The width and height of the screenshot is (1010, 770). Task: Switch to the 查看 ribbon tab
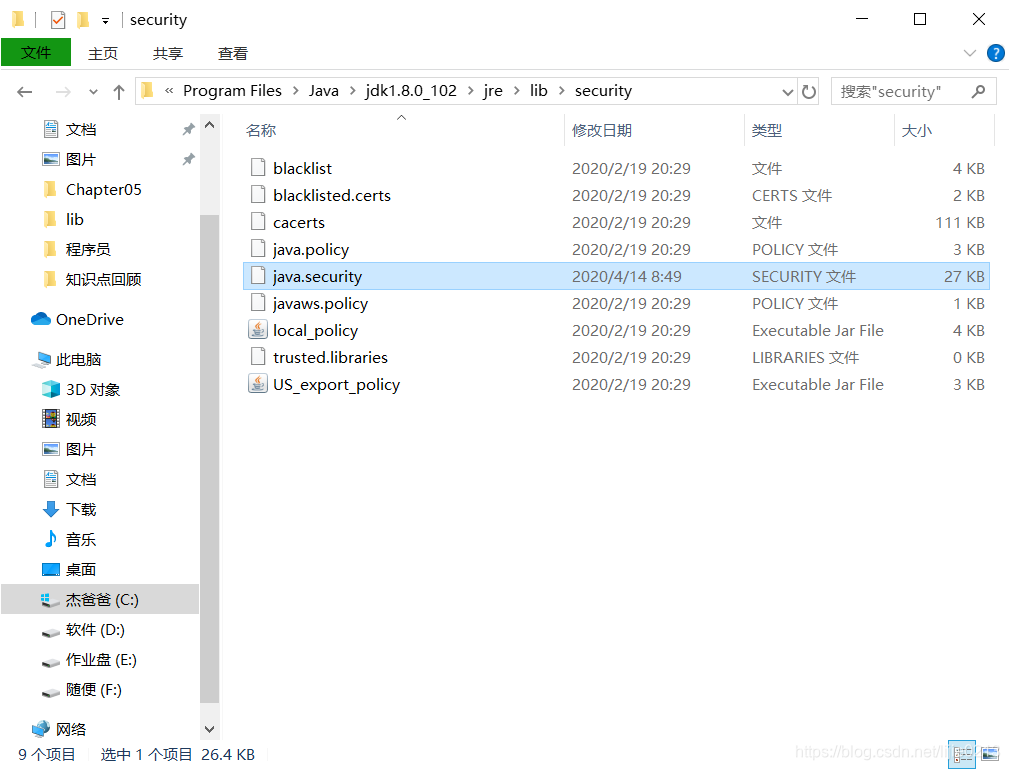pos(233,53)
